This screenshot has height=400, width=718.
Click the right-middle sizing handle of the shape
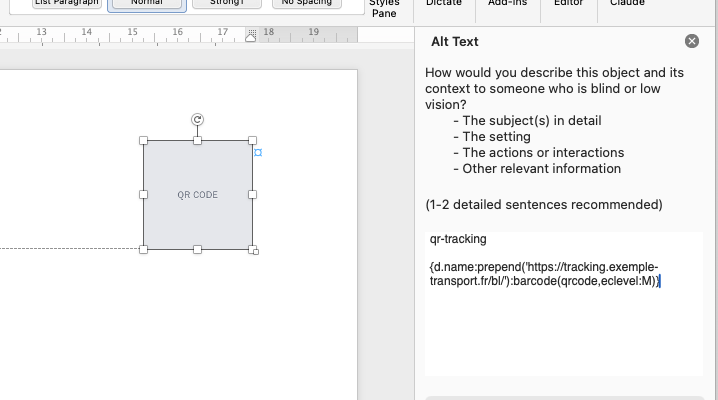tap(252, 195)
